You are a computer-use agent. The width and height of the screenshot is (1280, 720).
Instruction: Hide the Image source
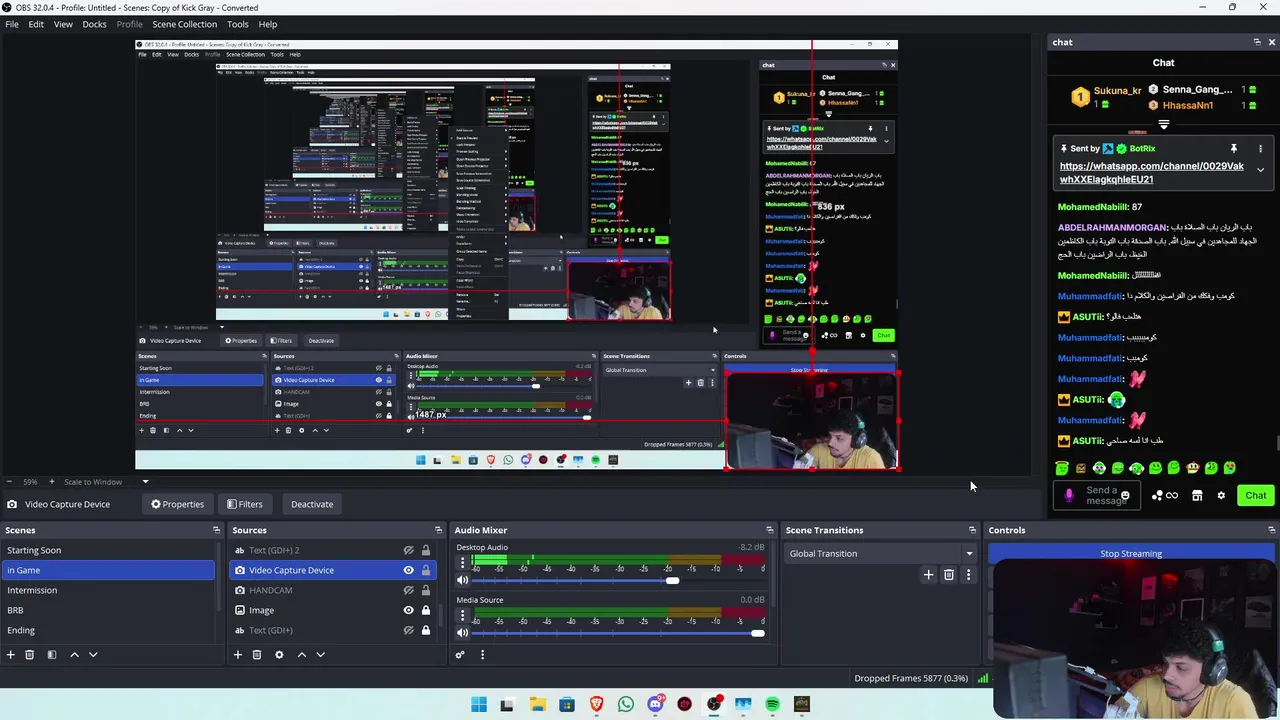tap(408, 610)
